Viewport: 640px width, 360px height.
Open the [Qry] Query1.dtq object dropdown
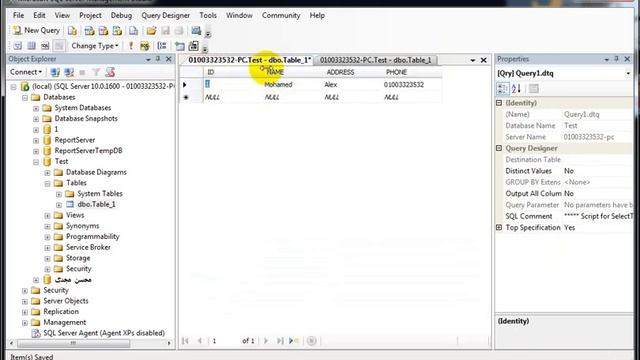(x=628, y=73)
